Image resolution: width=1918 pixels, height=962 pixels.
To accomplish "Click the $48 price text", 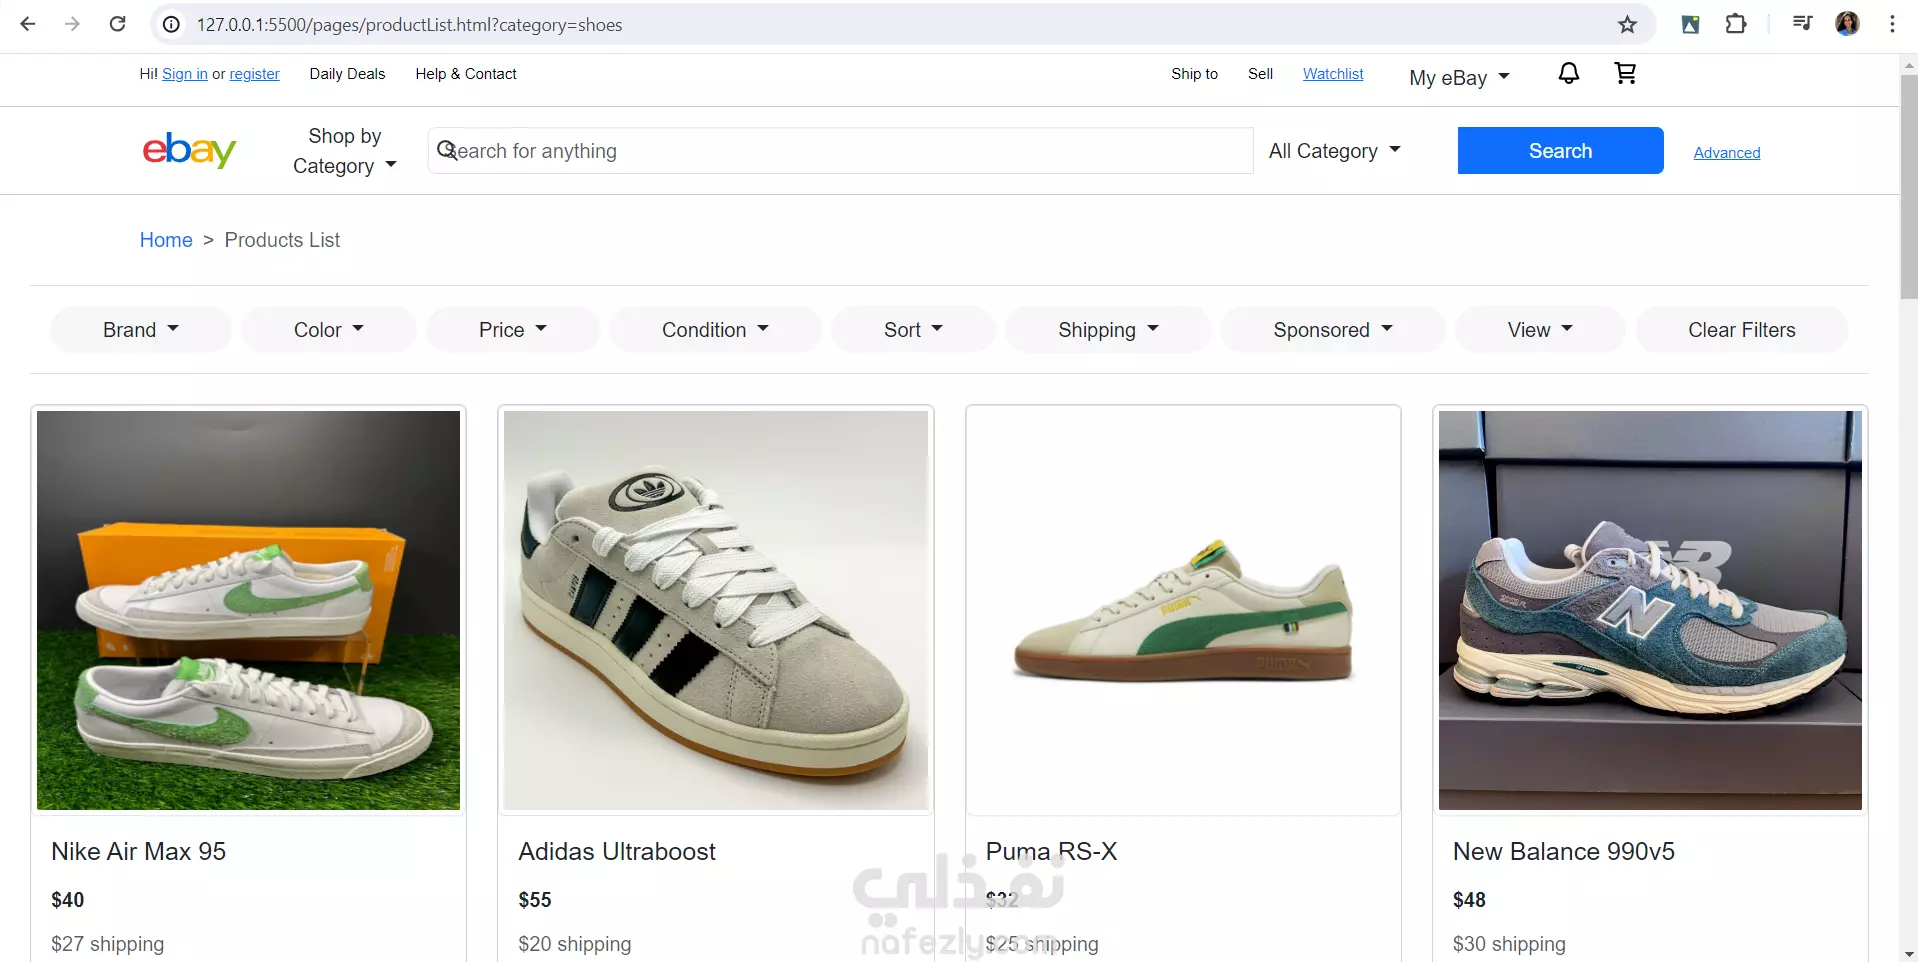I will [x=1469, y=900].
